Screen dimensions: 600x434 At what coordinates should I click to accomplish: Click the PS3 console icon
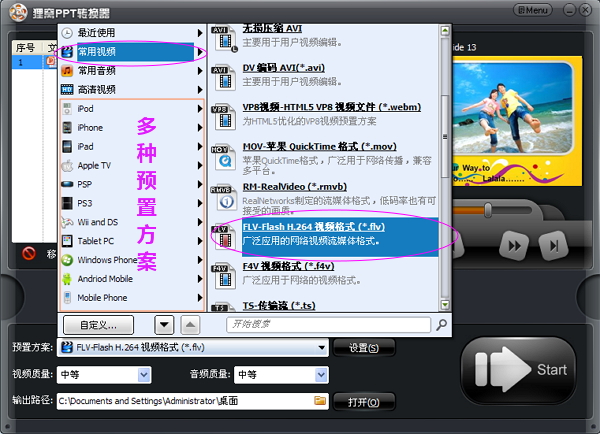click(67, 203)
